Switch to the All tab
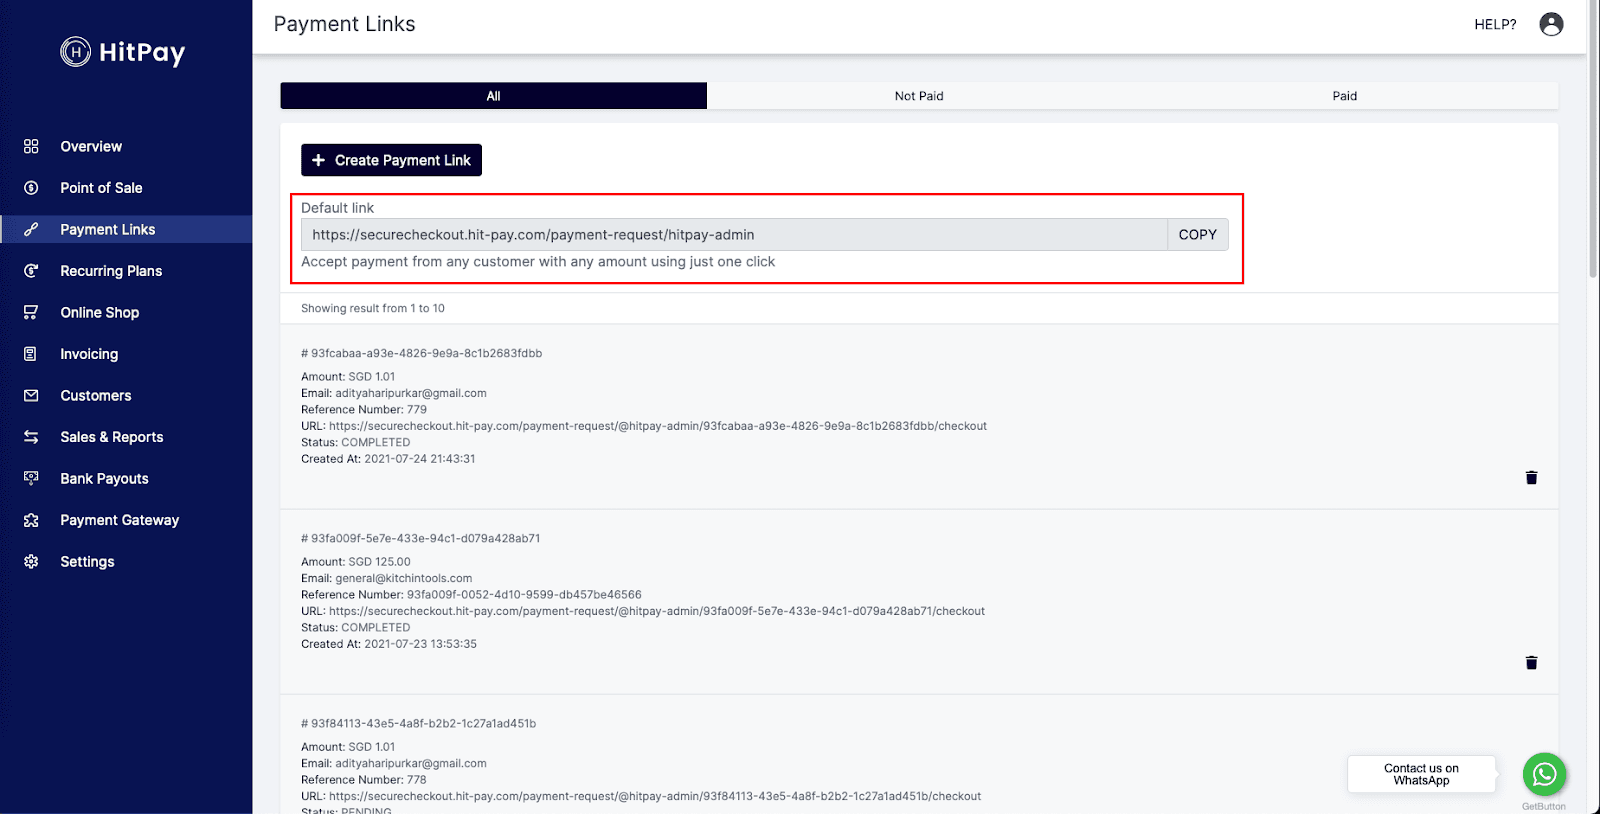This screenshot has height=814, width=1600. click(493, 96)
